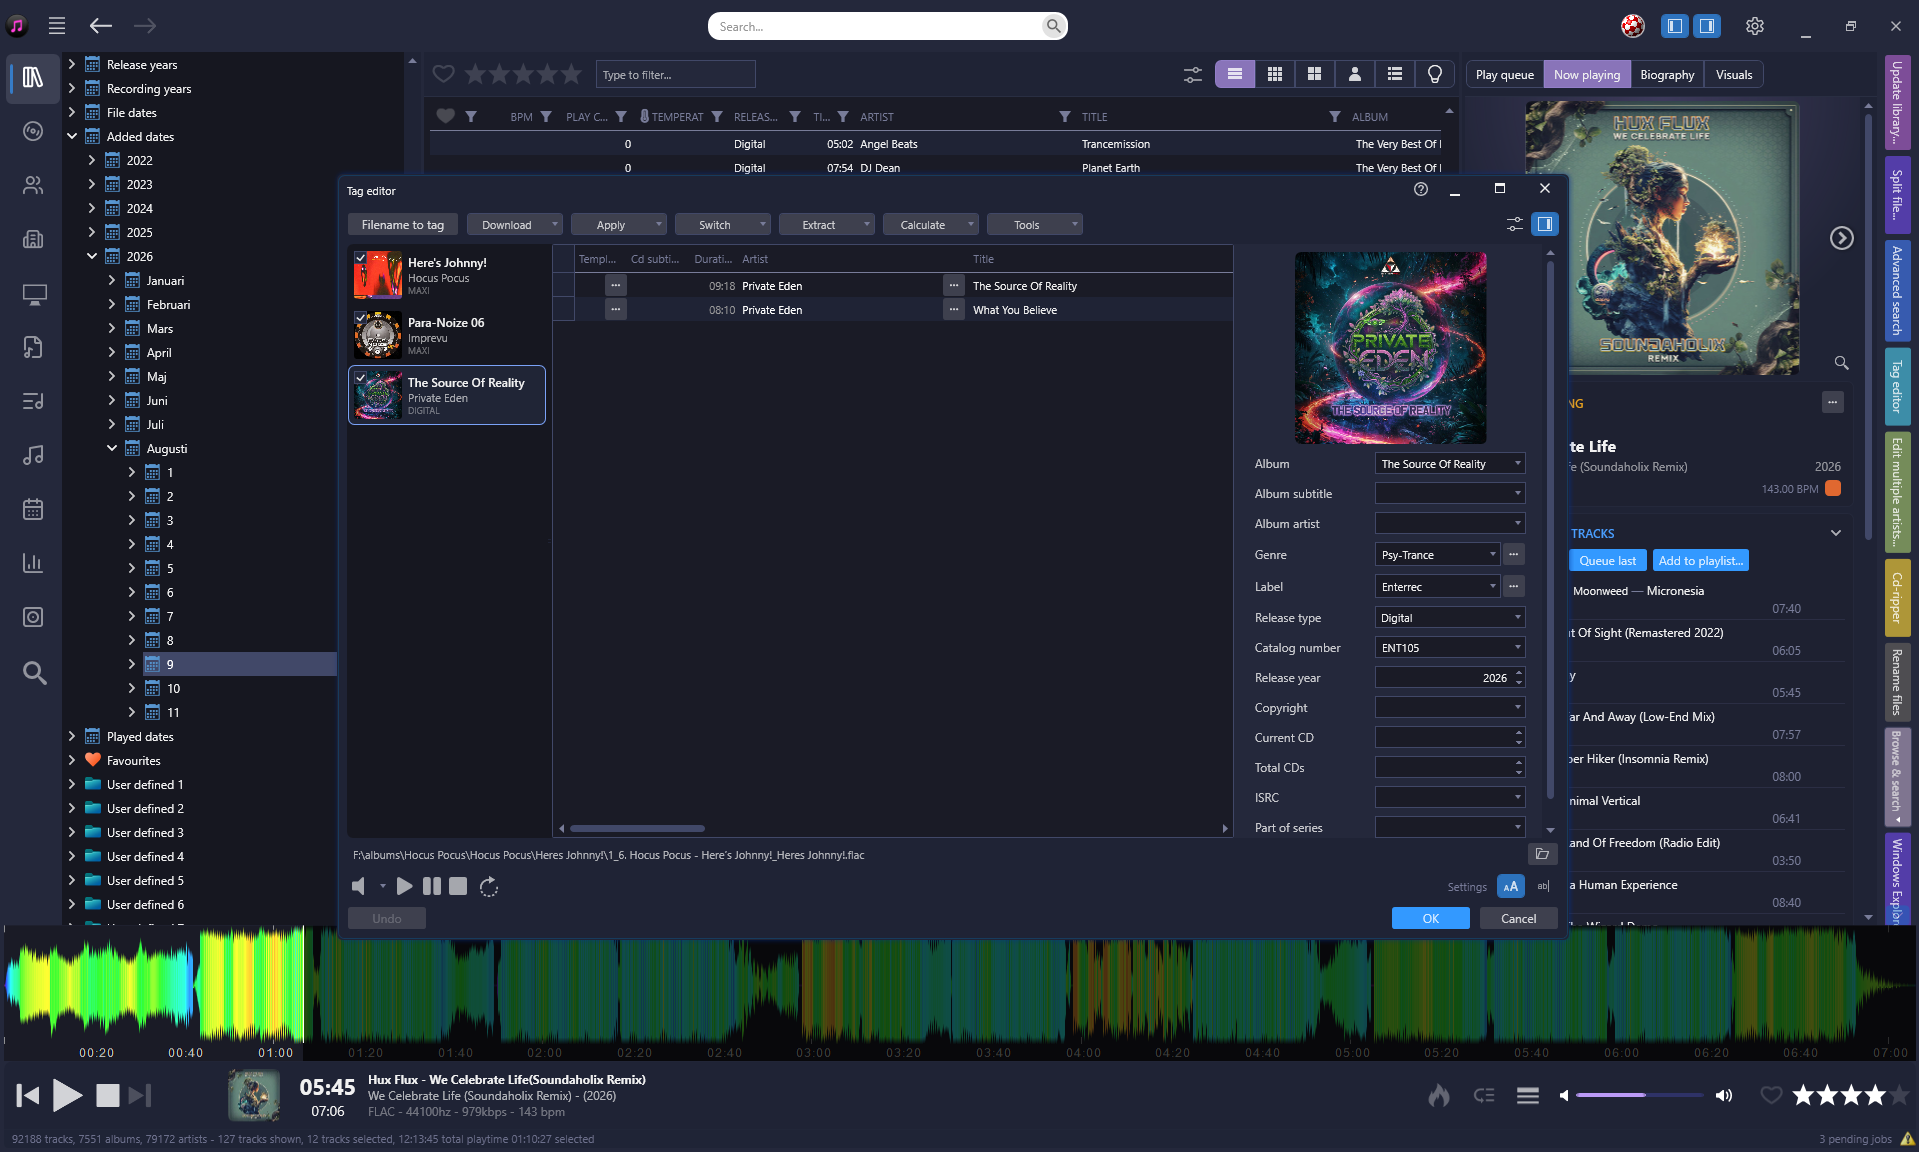Open filter settings sliders in track browser
1919x1152 pixels.
pyautogui.click(x=1193, y=74)
